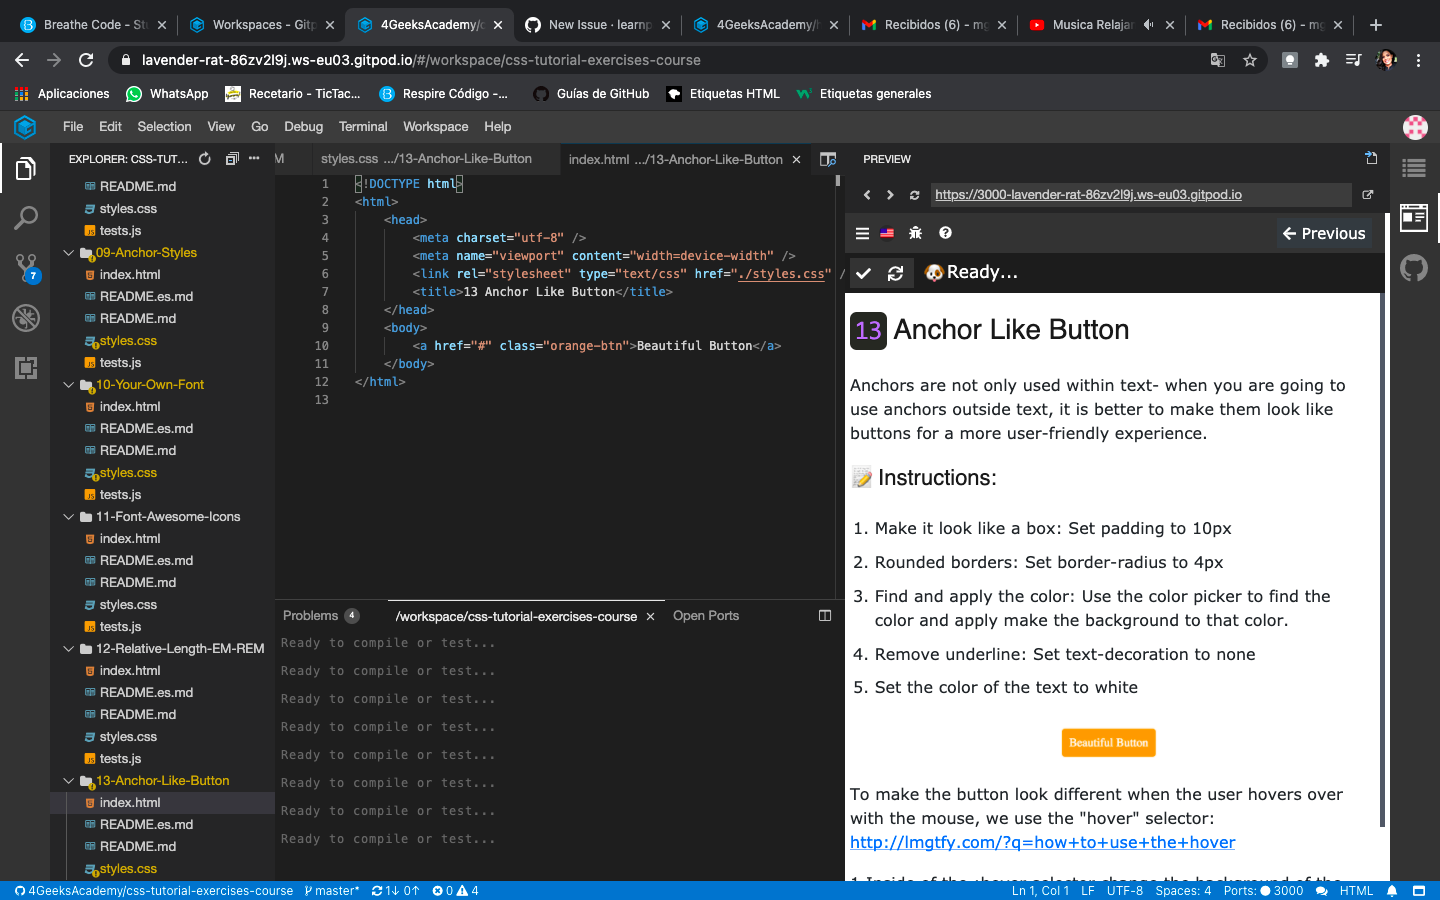Click the US flag language toggle
Screen dimensions: 1440x900
[x=888, y=233]
